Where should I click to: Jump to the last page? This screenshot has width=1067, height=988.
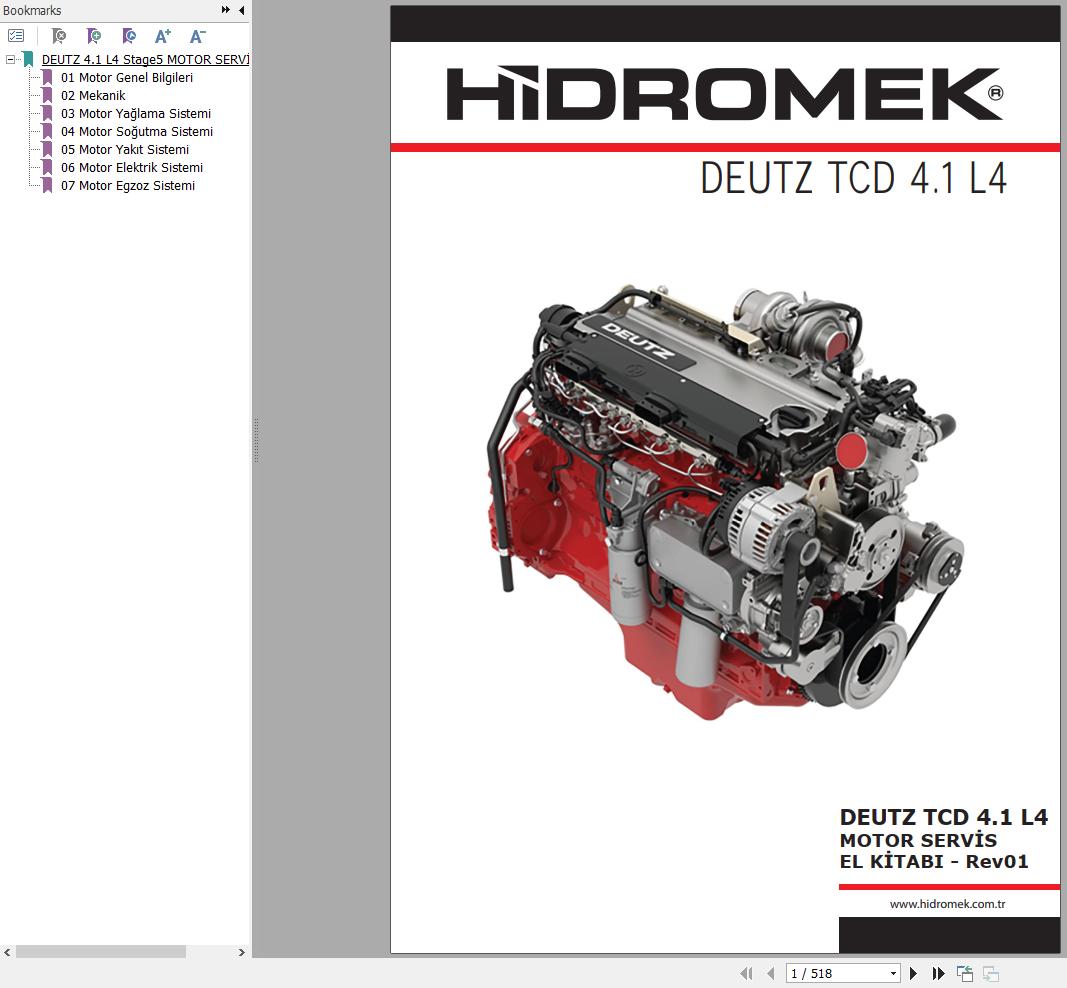tap(938, 972)
